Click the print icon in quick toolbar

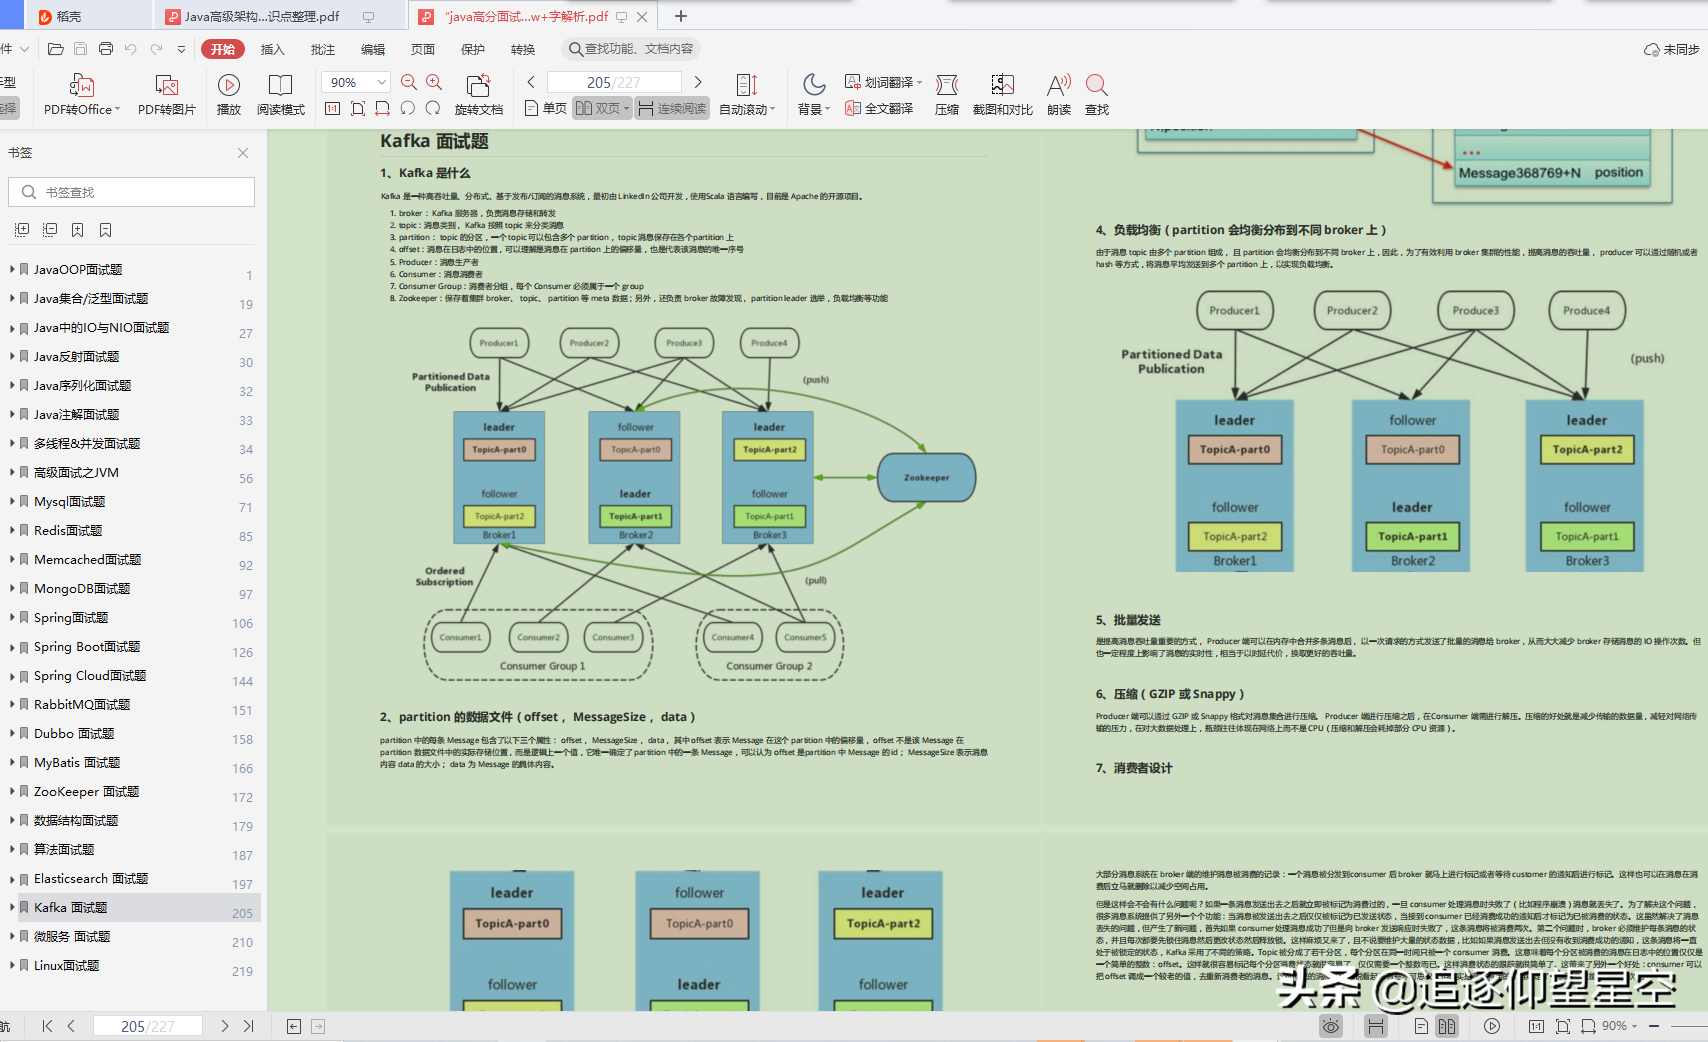[x=106, y=49]
